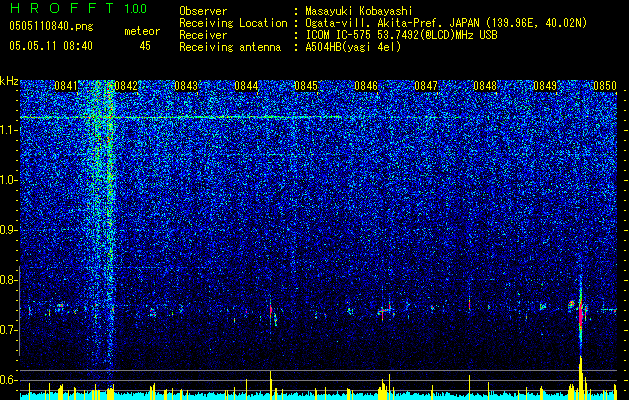Click the meteor count value 45
629x400 pixels.
[x=145, y=46]
